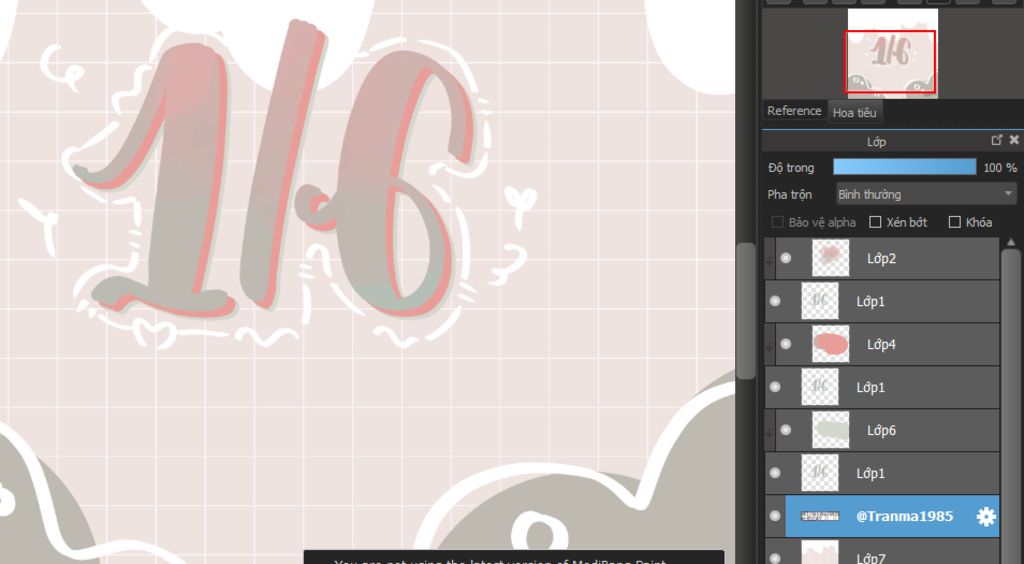
Task: Switch to the Reference tab
Action: pos(794,111)
